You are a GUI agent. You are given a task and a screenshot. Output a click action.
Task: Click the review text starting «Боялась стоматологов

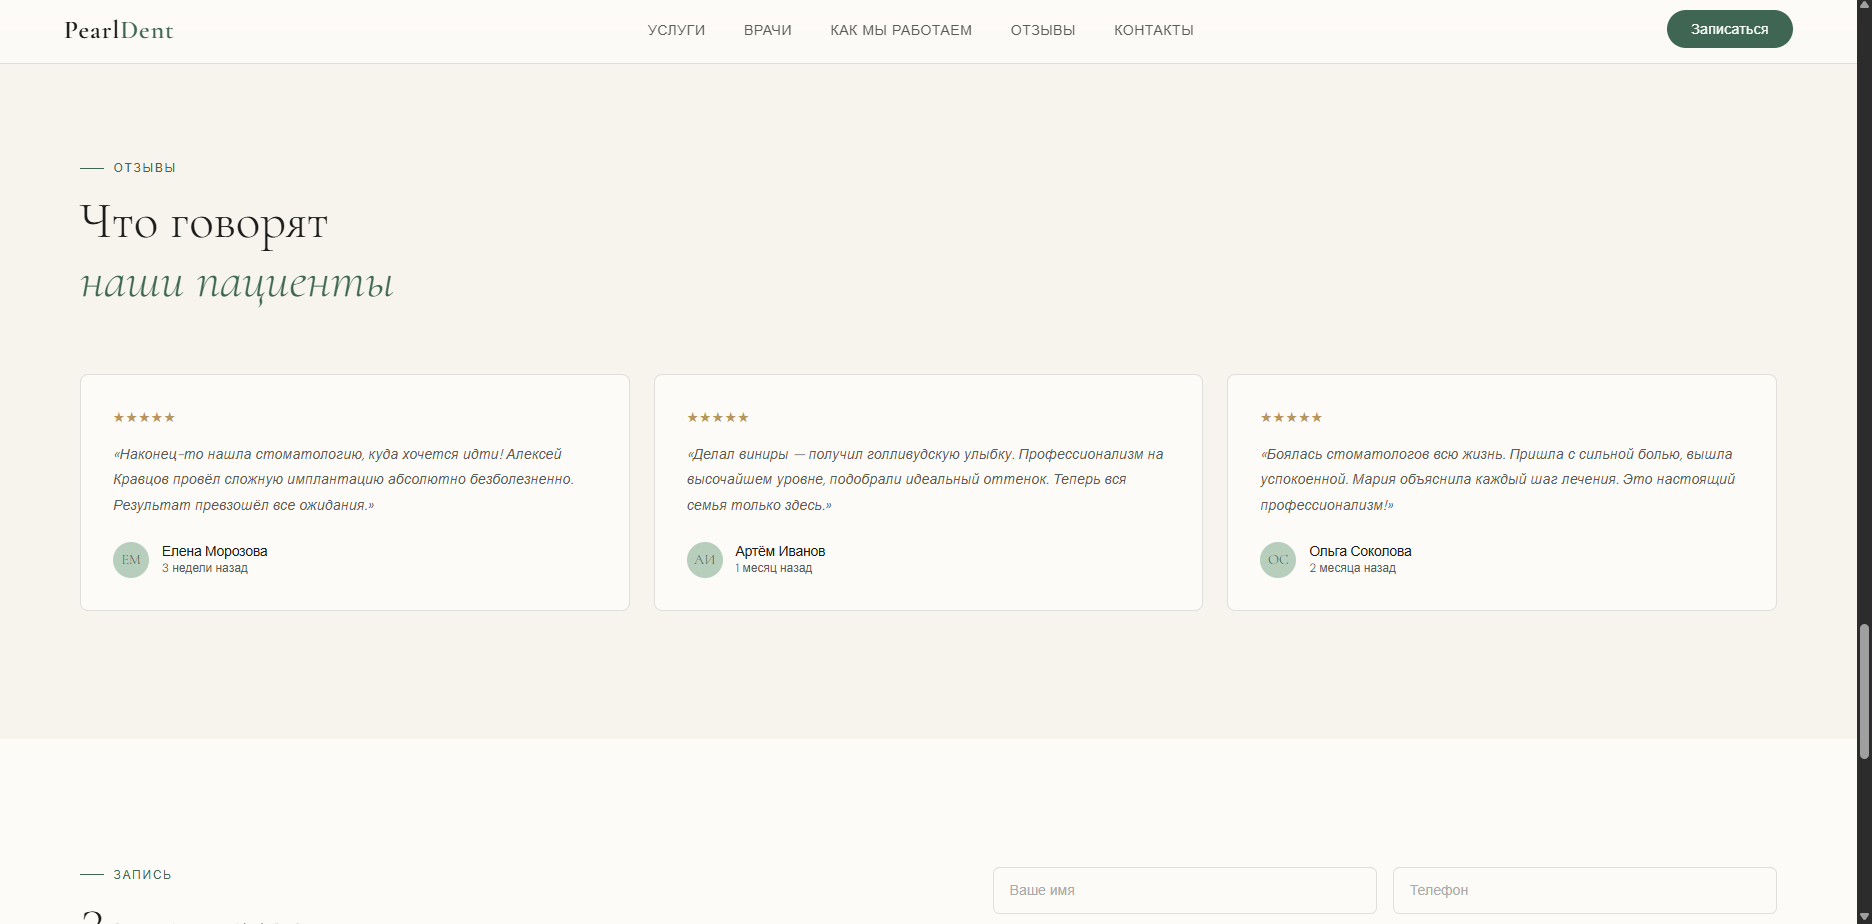coord(1497,479)
